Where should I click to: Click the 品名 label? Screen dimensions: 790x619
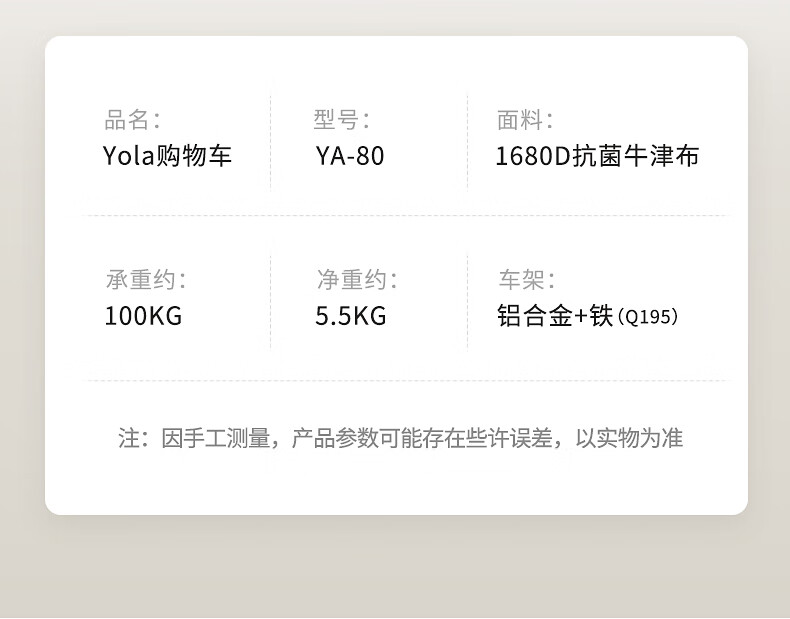click(132, 121)
